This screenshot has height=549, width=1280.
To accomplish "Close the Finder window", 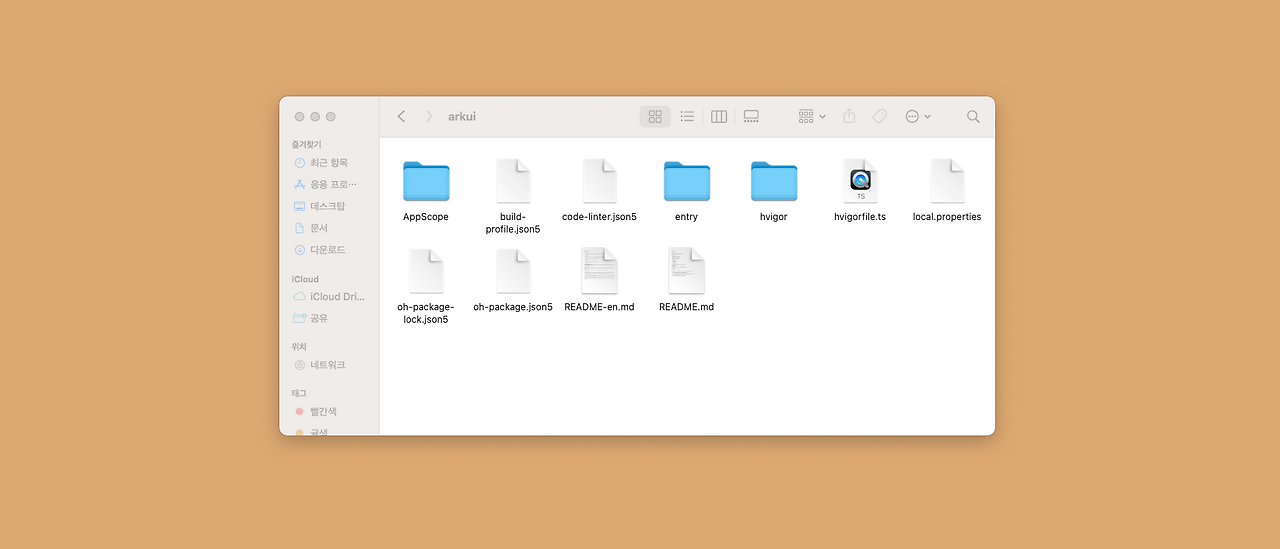I will 299,117.
